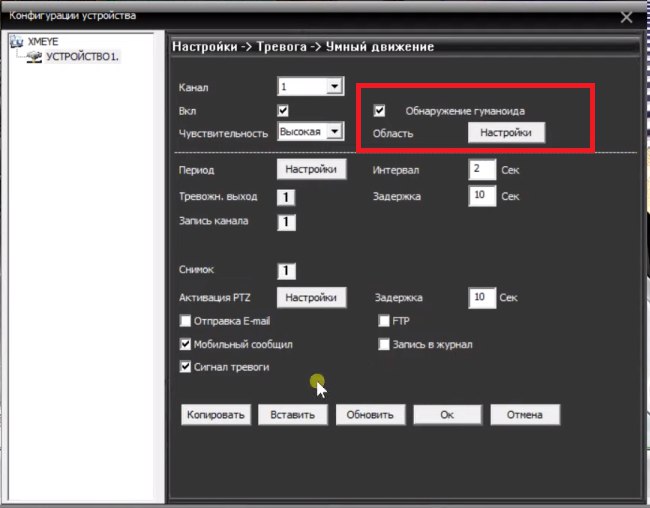The width and height of the screenshot is (650, 508).
Task: Click the upper Задержка input next to Тревожн. выход
Action: point(482,195)
